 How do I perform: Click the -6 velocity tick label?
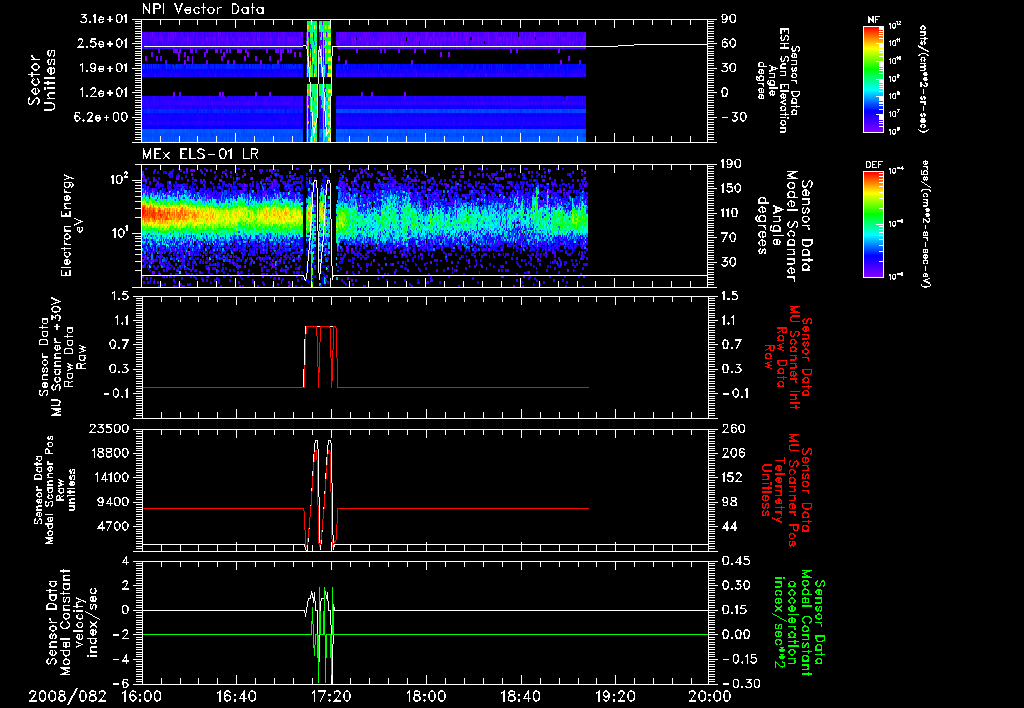click(123, 683)
